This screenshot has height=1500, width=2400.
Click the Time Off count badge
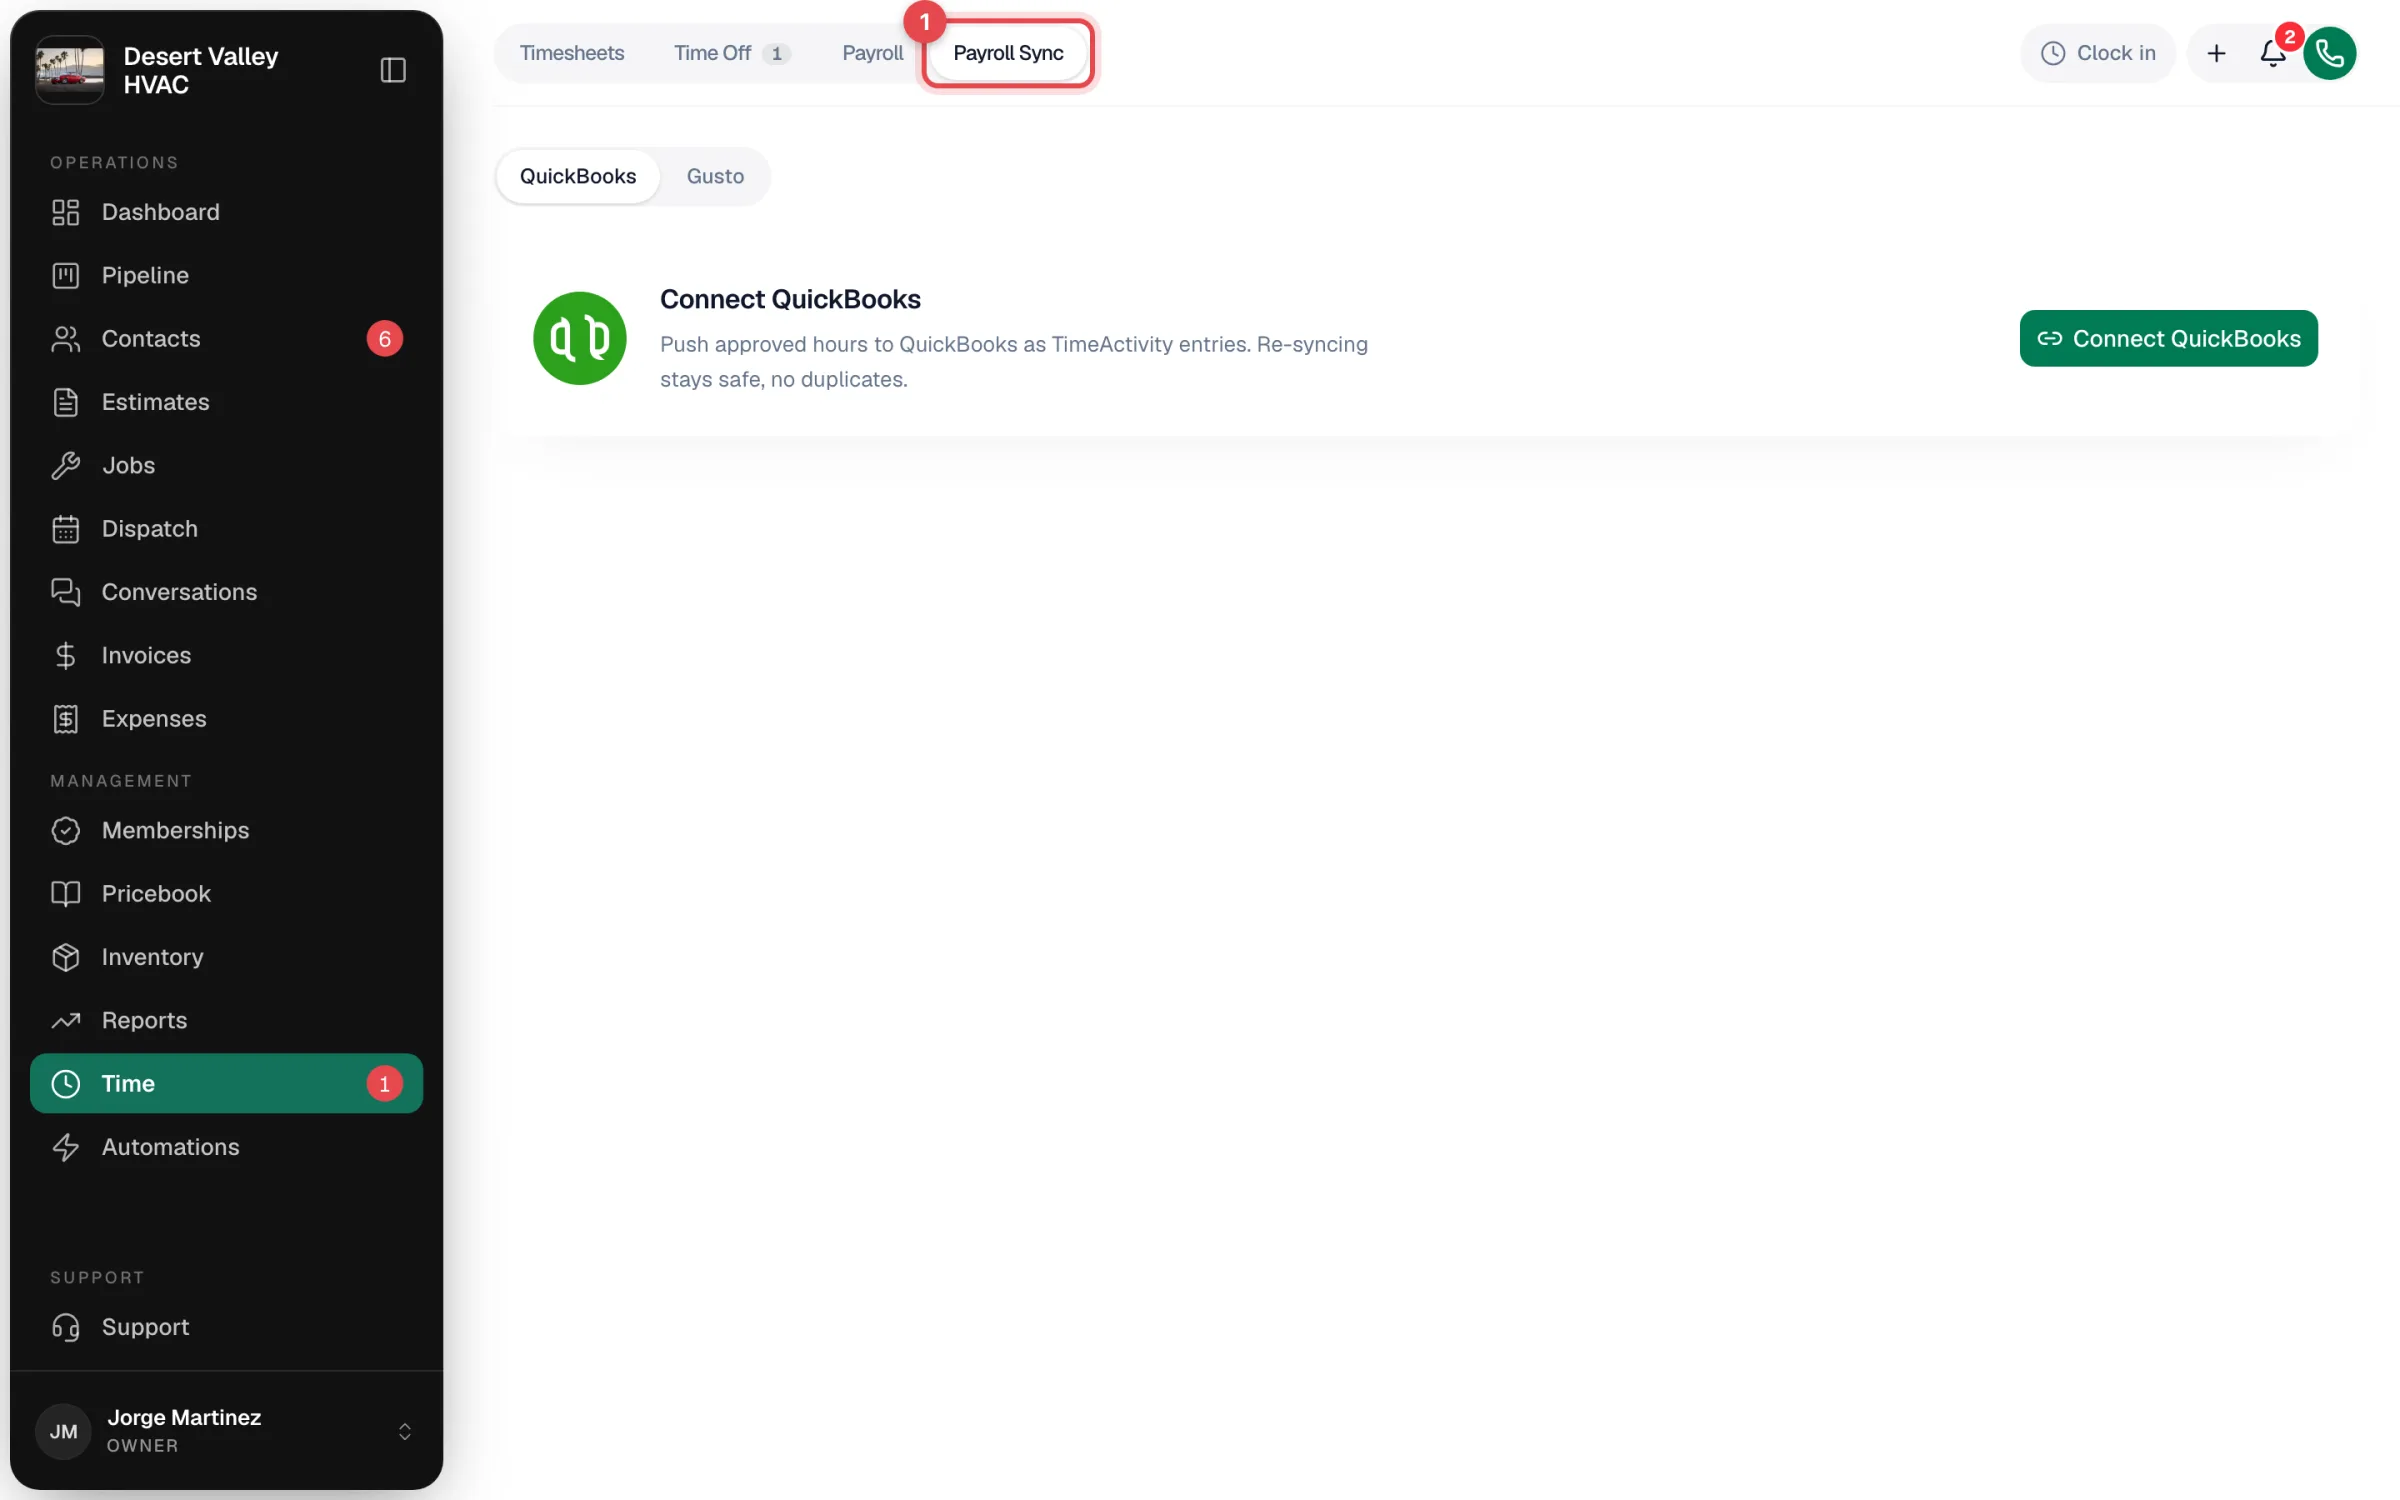pyautogui.click(x=776, y=54)
